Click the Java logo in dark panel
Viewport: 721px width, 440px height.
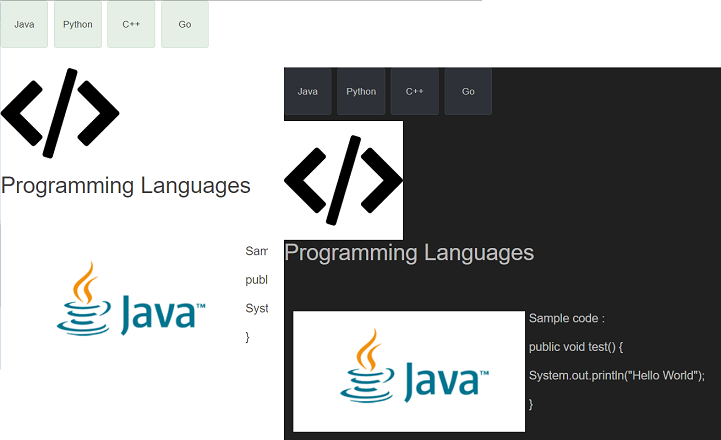tap(409, 371)
